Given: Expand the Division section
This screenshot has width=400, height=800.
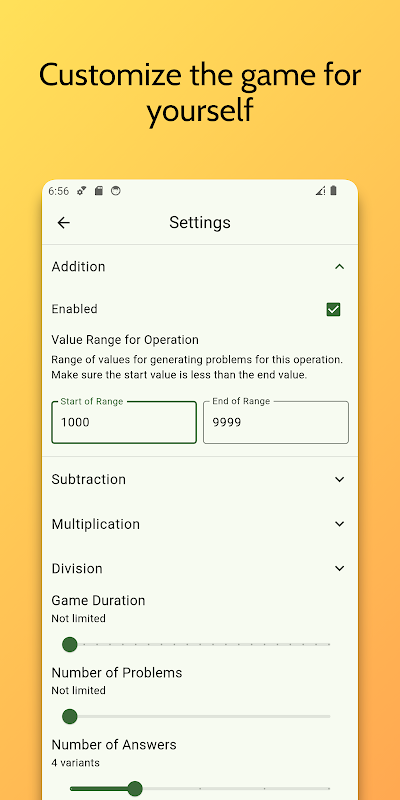Looking at the screenshot, I should (199, 568).
